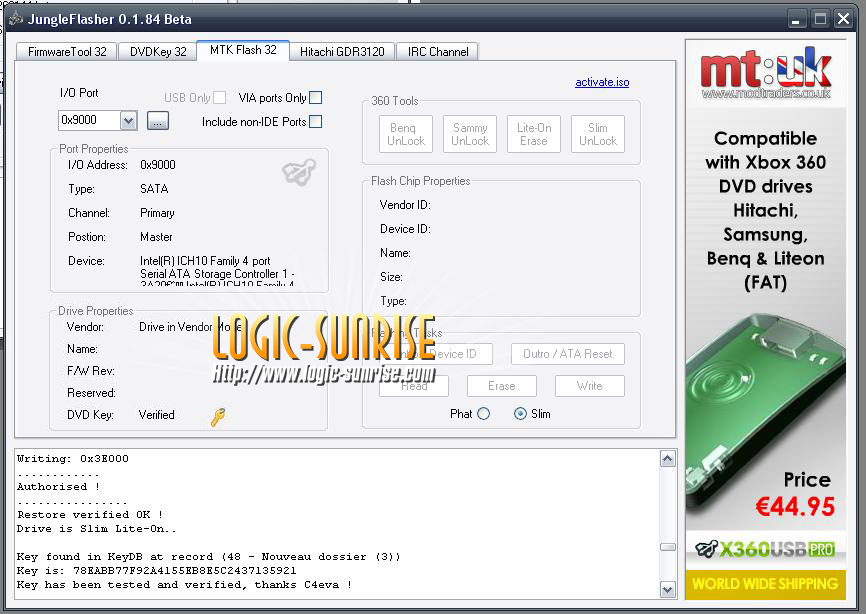Select the Phat radio button

[x=483, y=414]
